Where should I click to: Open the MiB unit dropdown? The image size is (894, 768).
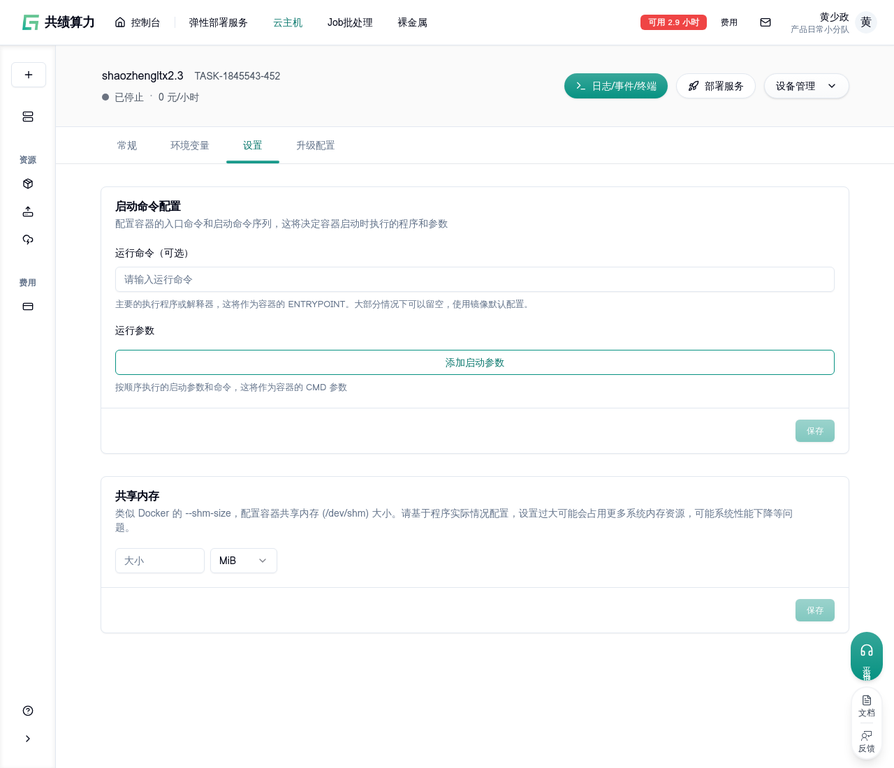pyautogui.click(x=243, y=561)
